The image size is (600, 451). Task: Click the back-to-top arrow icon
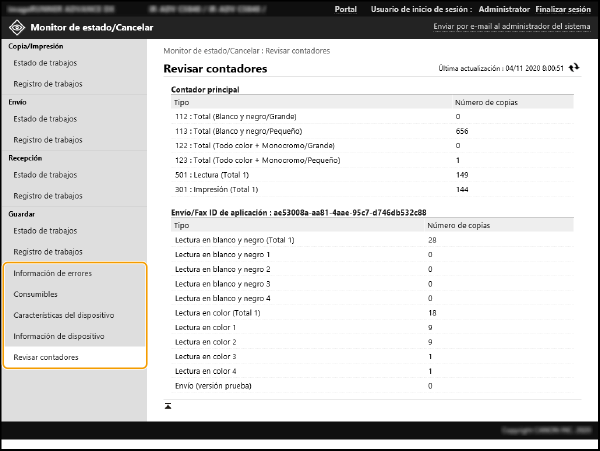coord(168,405)
